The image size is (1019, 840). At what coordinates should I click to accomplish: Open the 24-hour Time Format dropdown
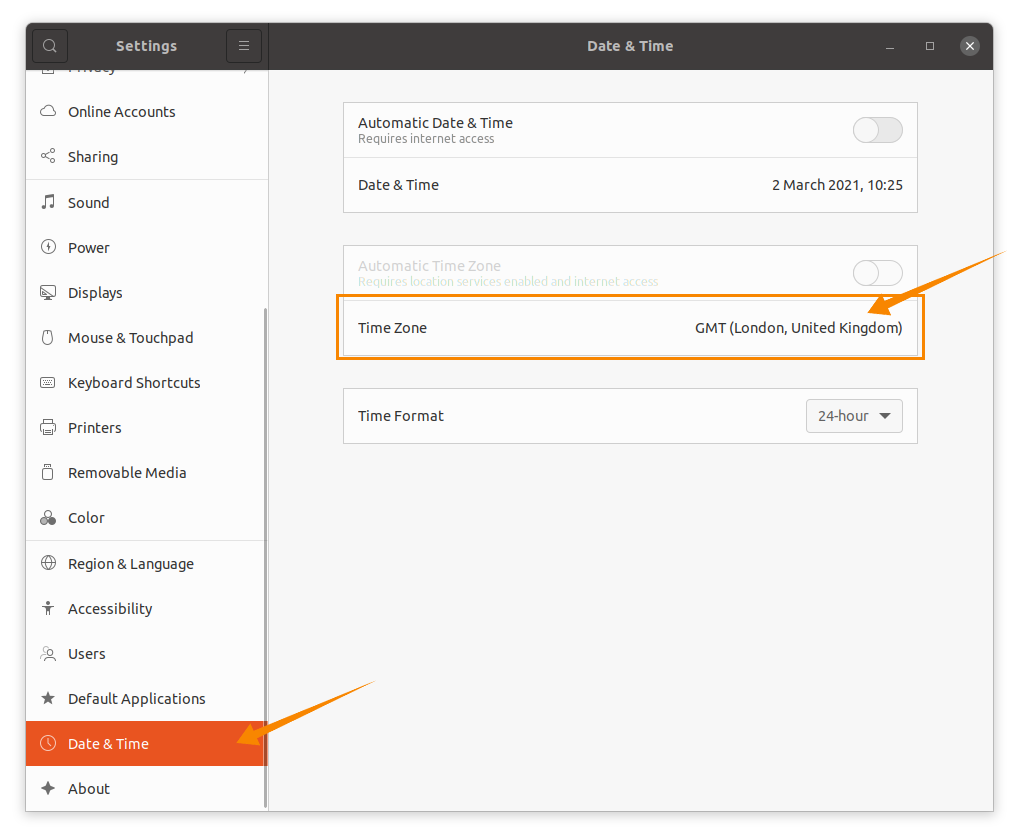pos(854,416)
